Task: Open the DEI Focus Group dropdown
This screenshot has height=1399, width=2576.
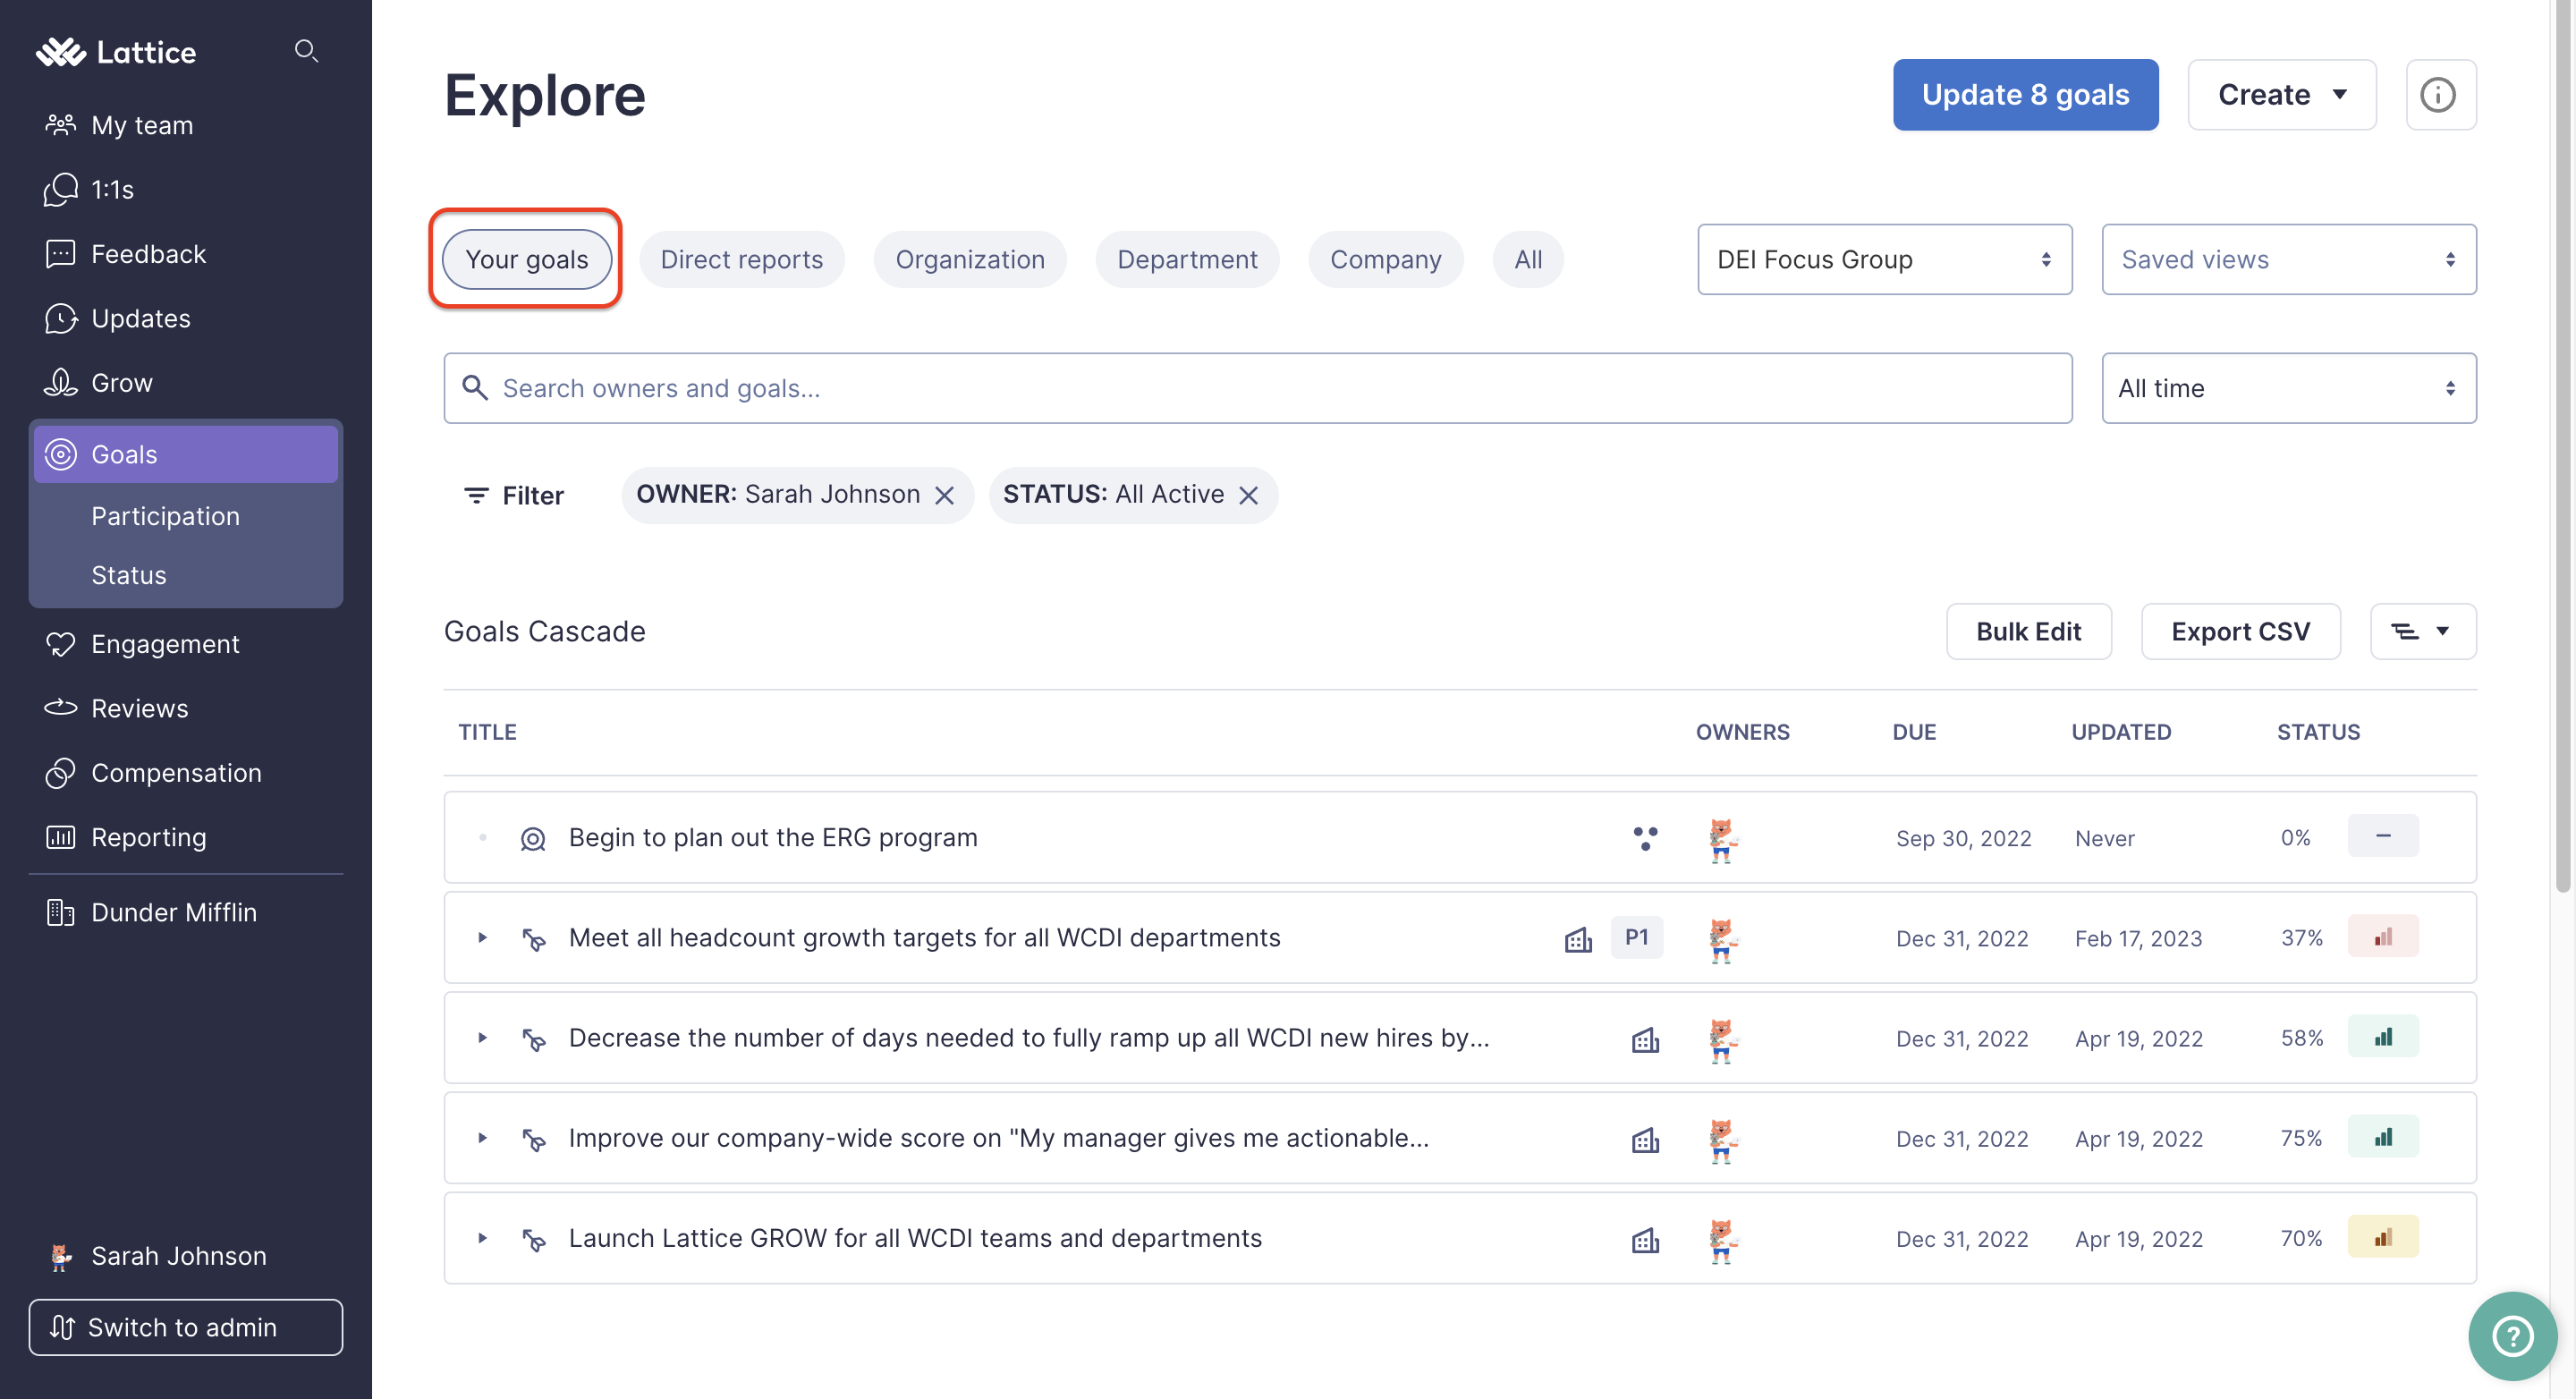Action: point(1884,259)
